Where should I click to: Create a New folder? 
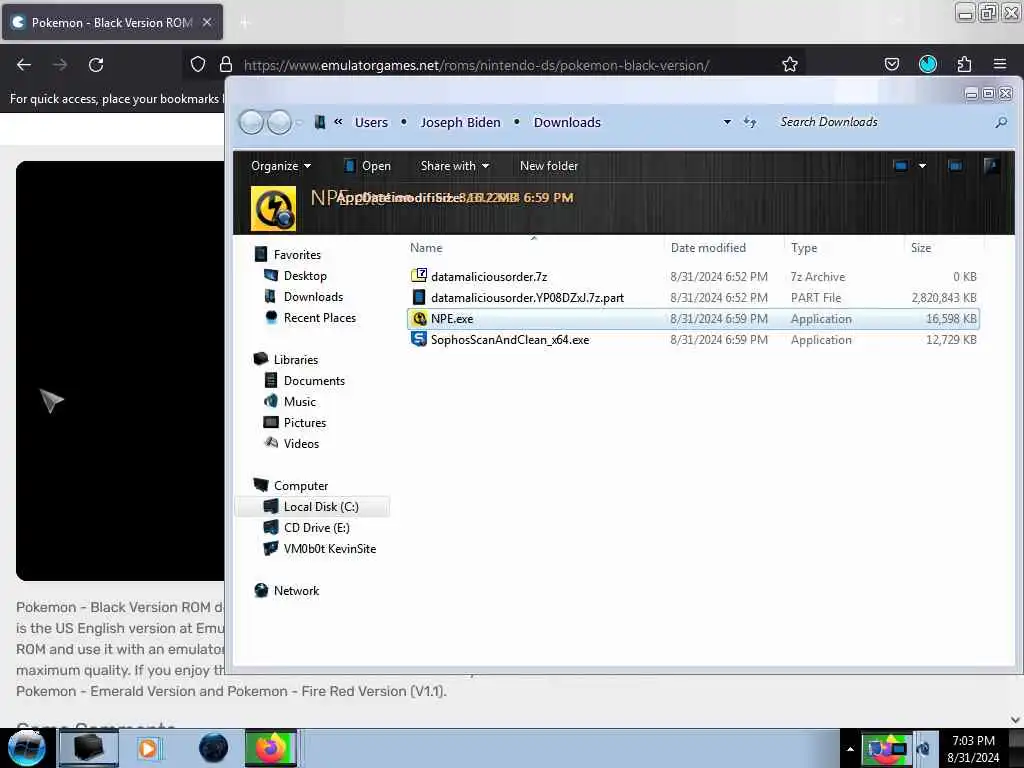pos(549,166)
